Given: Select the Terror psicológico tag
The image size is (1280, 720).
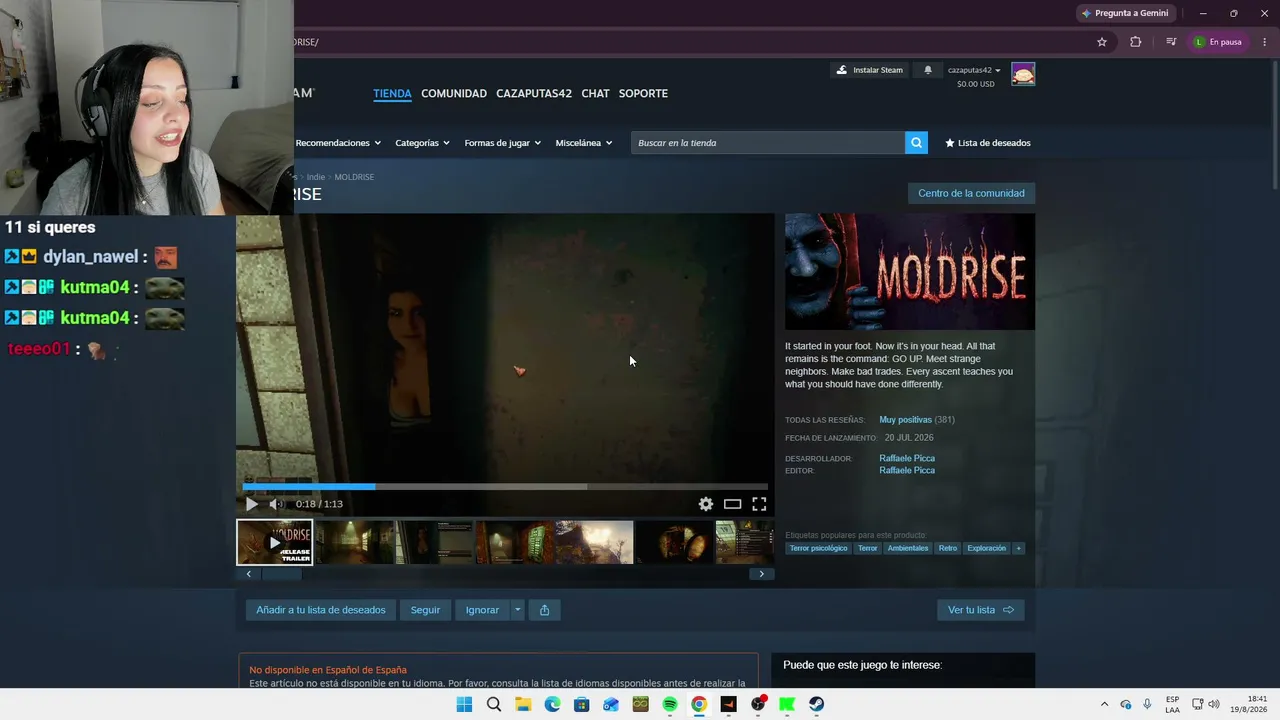Looking at the screenshot, I should coord(818,548).
